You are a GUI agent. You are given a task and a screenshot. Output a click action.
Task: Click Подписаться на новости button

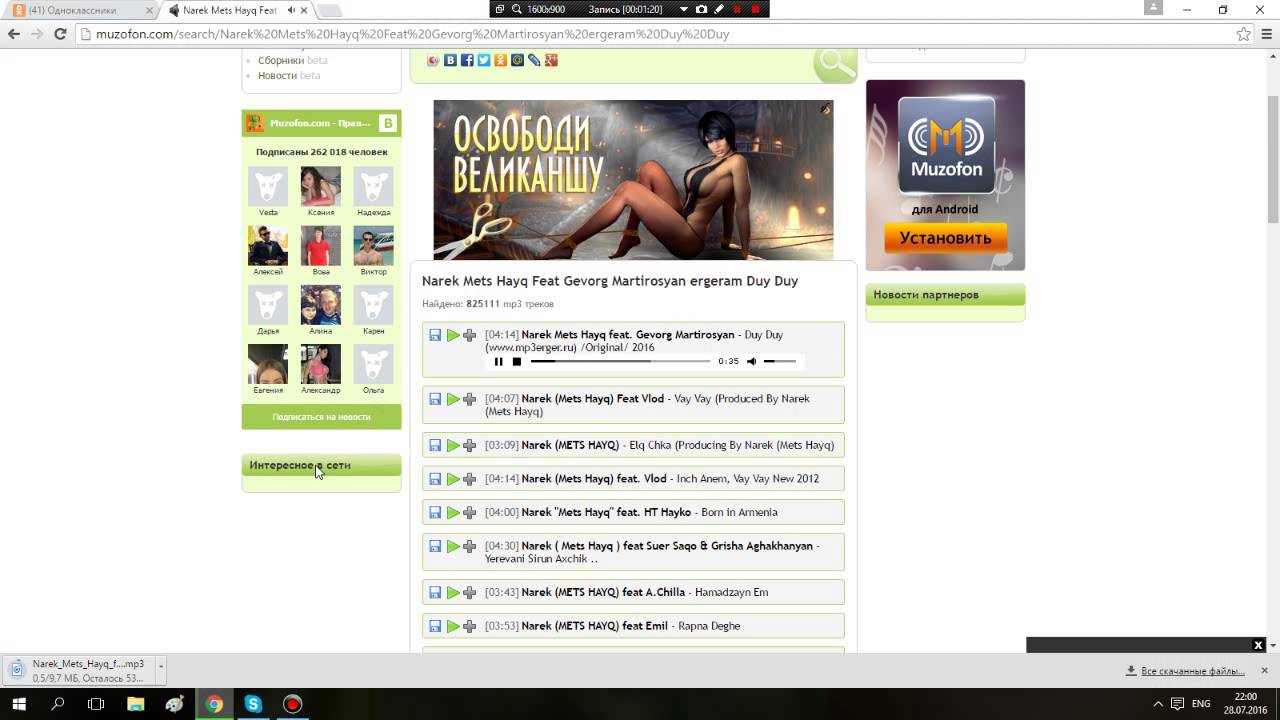(321, 417)
